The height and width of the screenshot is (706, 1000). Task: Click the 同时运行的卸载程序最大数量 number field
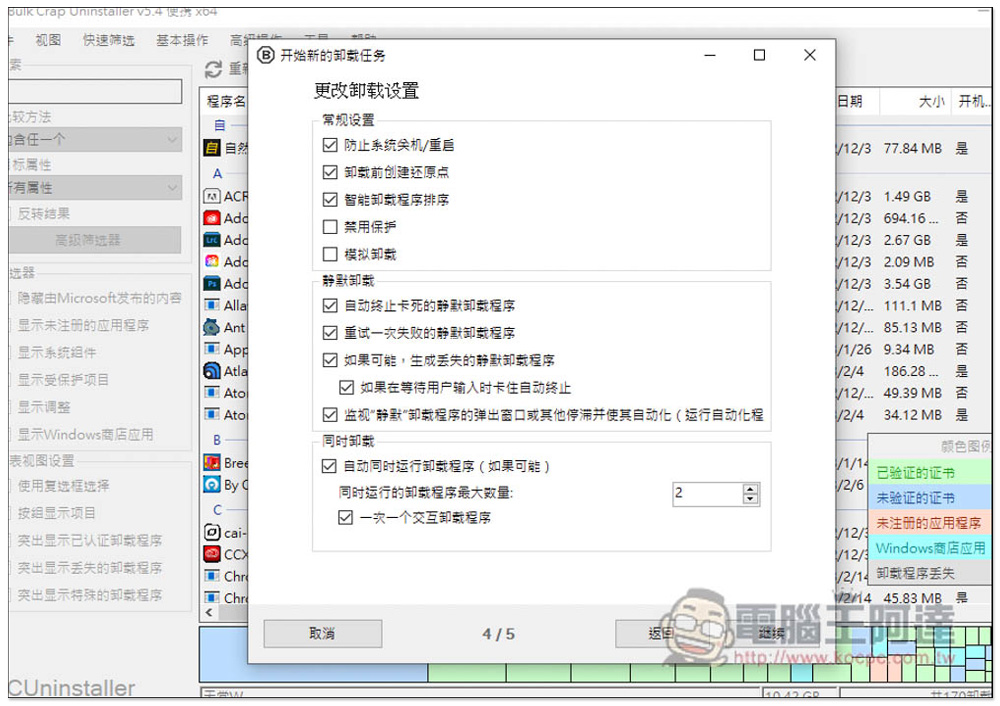707,494
